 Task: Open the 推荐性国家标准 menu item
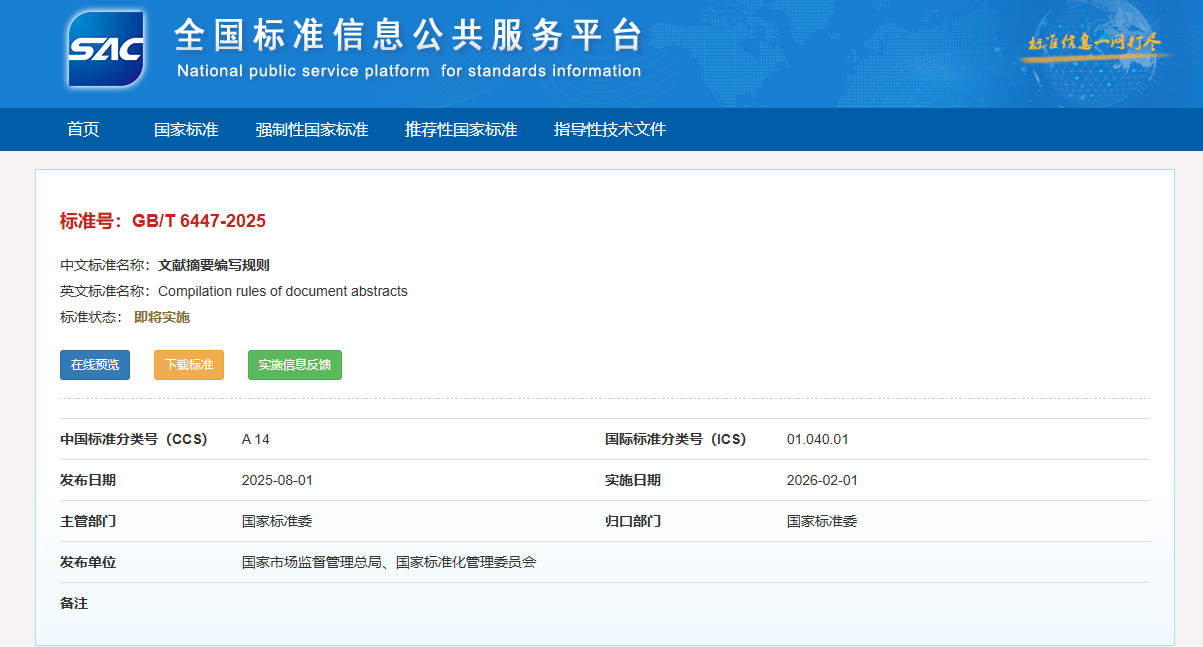[461, 129]
